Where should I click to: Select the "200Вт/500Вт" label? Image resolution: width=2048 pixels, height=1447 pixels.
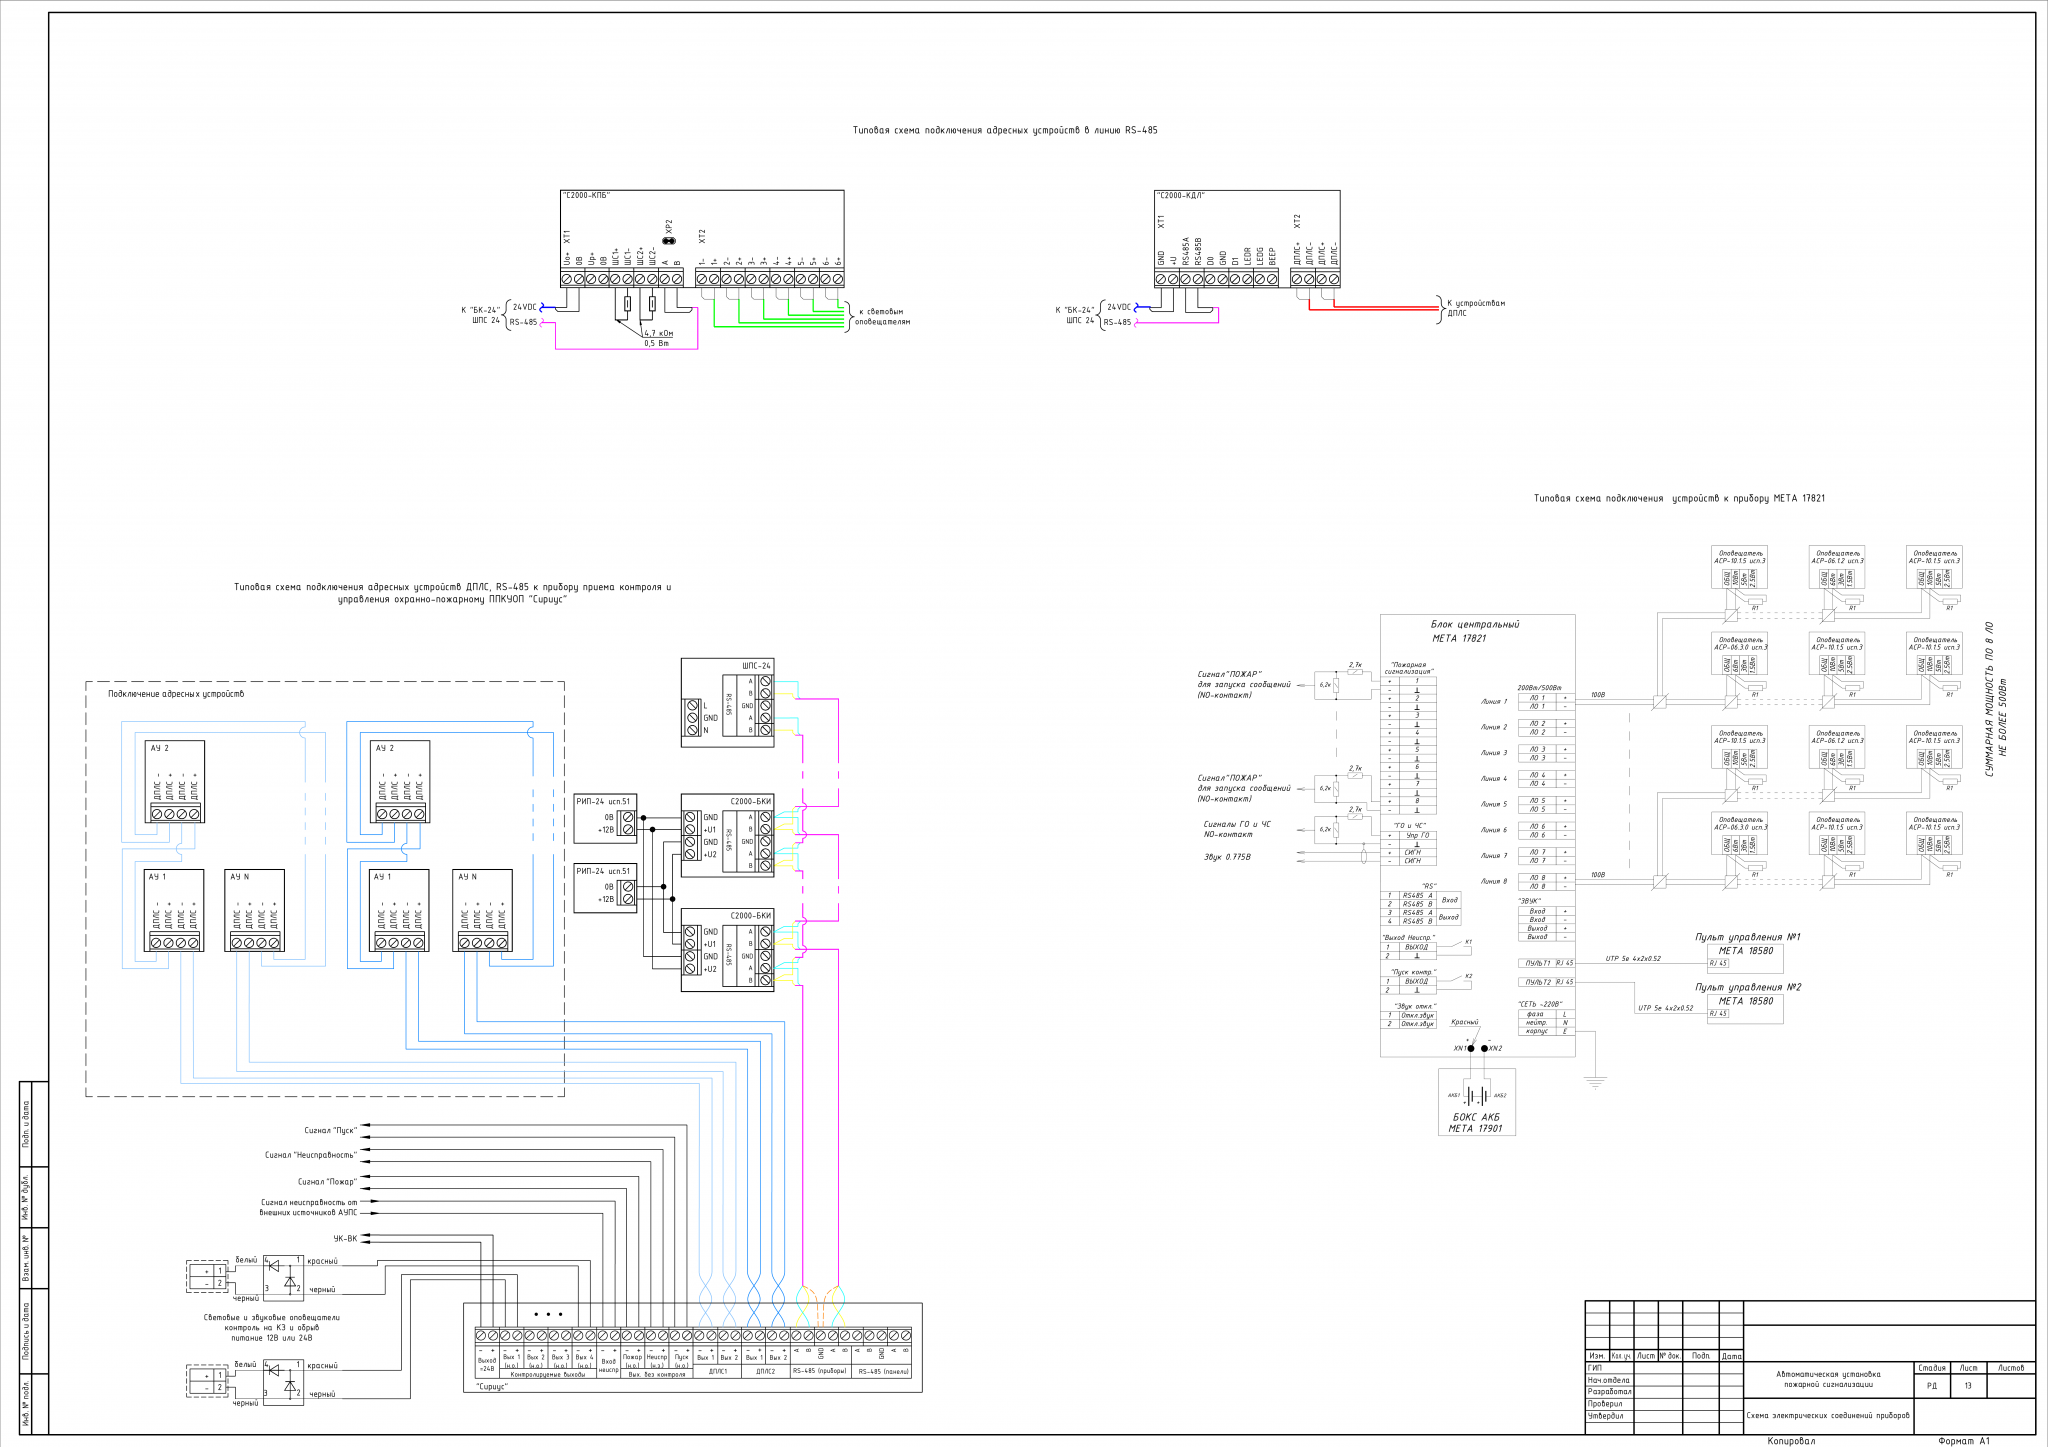pyautogui.click(x=1539, y=688)
